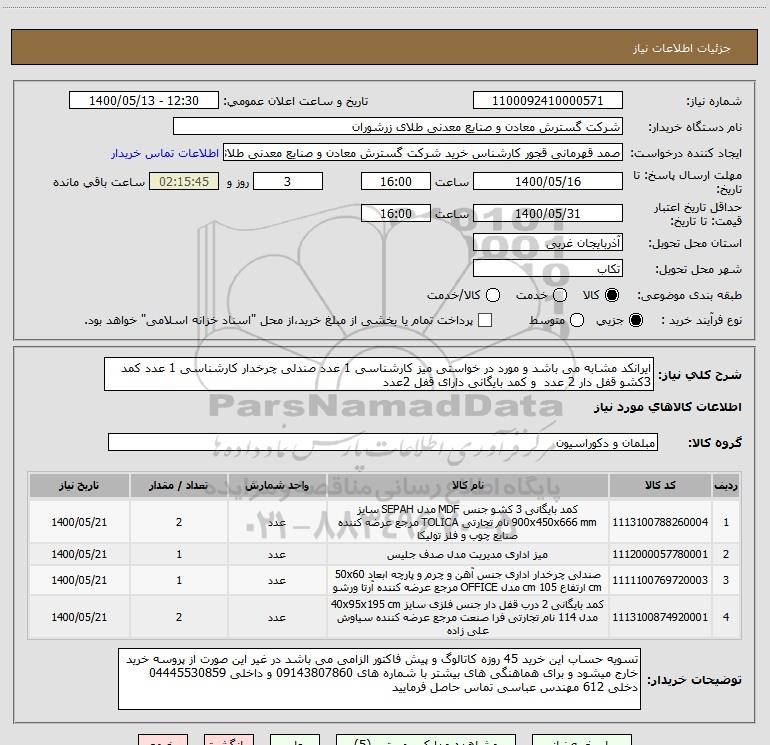This screenshot has width=770, height=745.
Task: Click the price validity time 16:00 field
Action: pos(396,214)
